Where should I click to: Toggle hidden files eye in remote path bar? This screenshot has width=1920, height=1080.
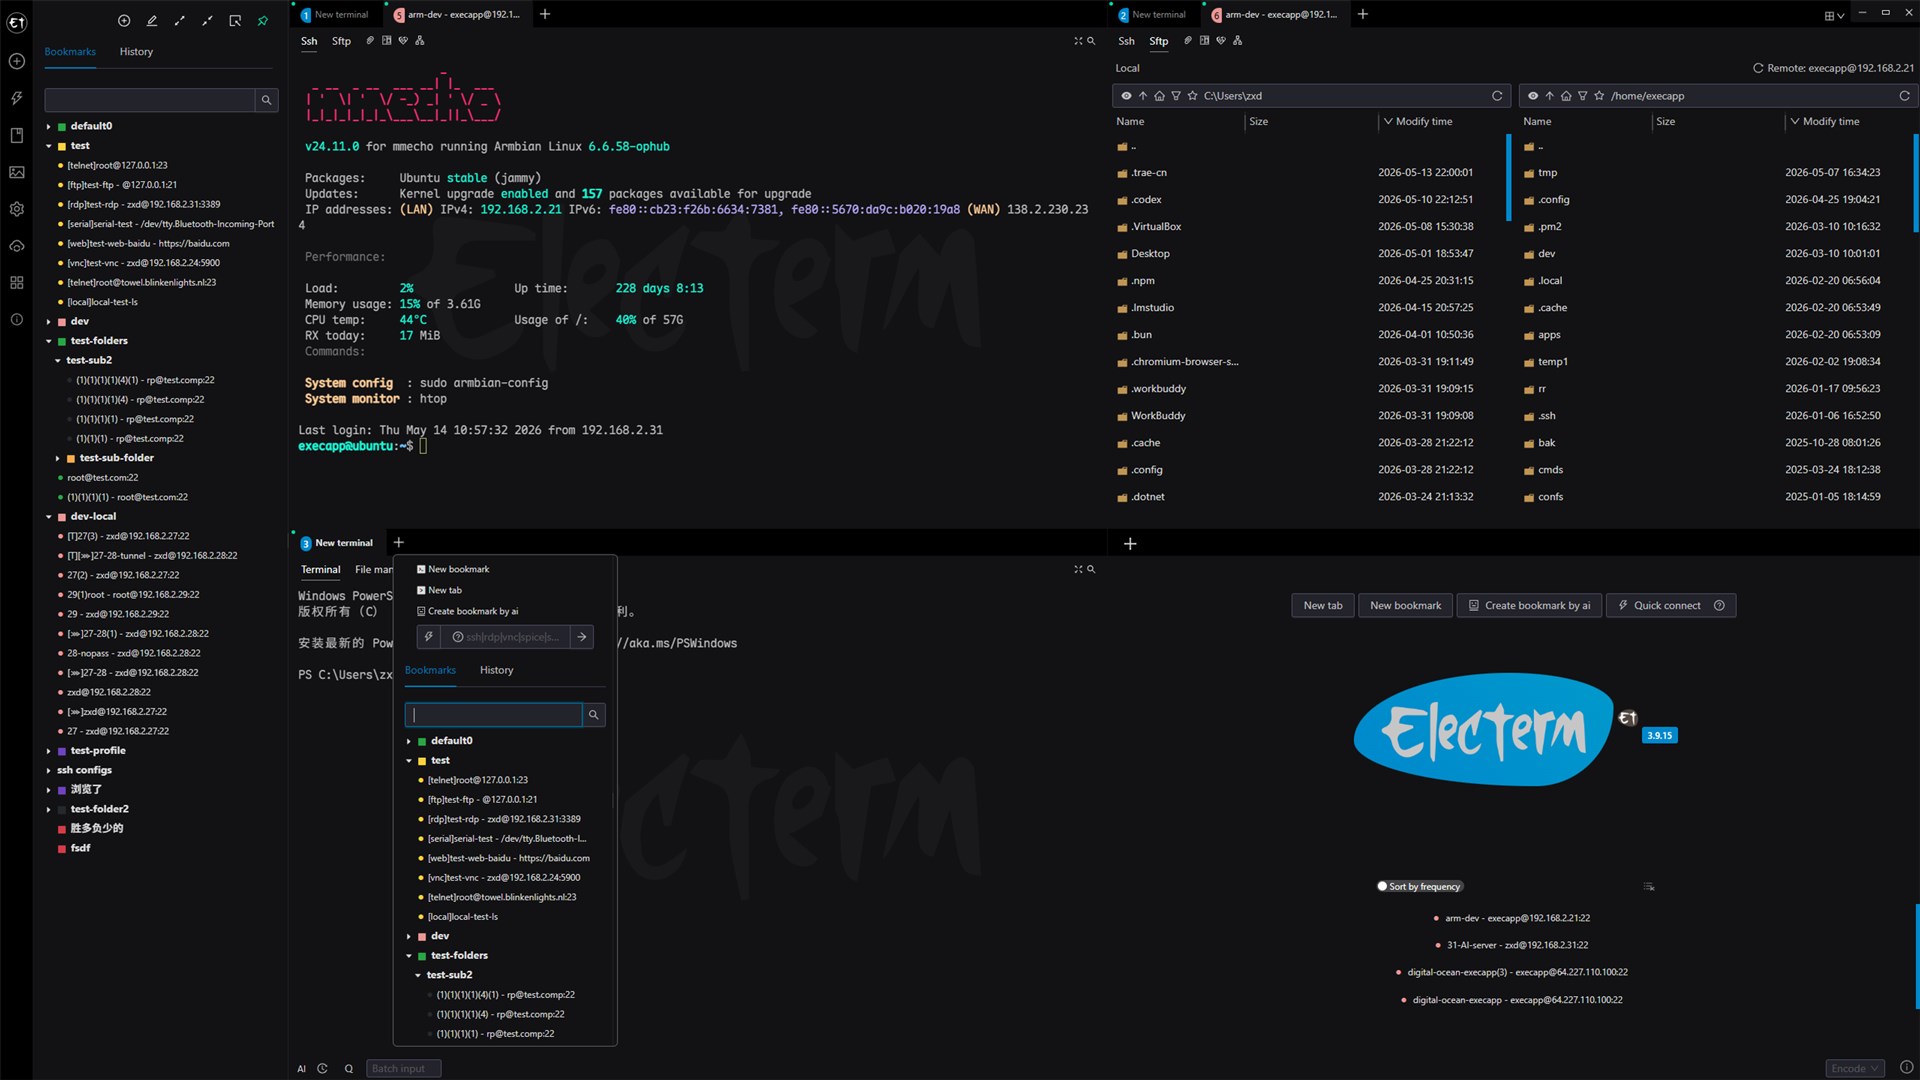1533,96
